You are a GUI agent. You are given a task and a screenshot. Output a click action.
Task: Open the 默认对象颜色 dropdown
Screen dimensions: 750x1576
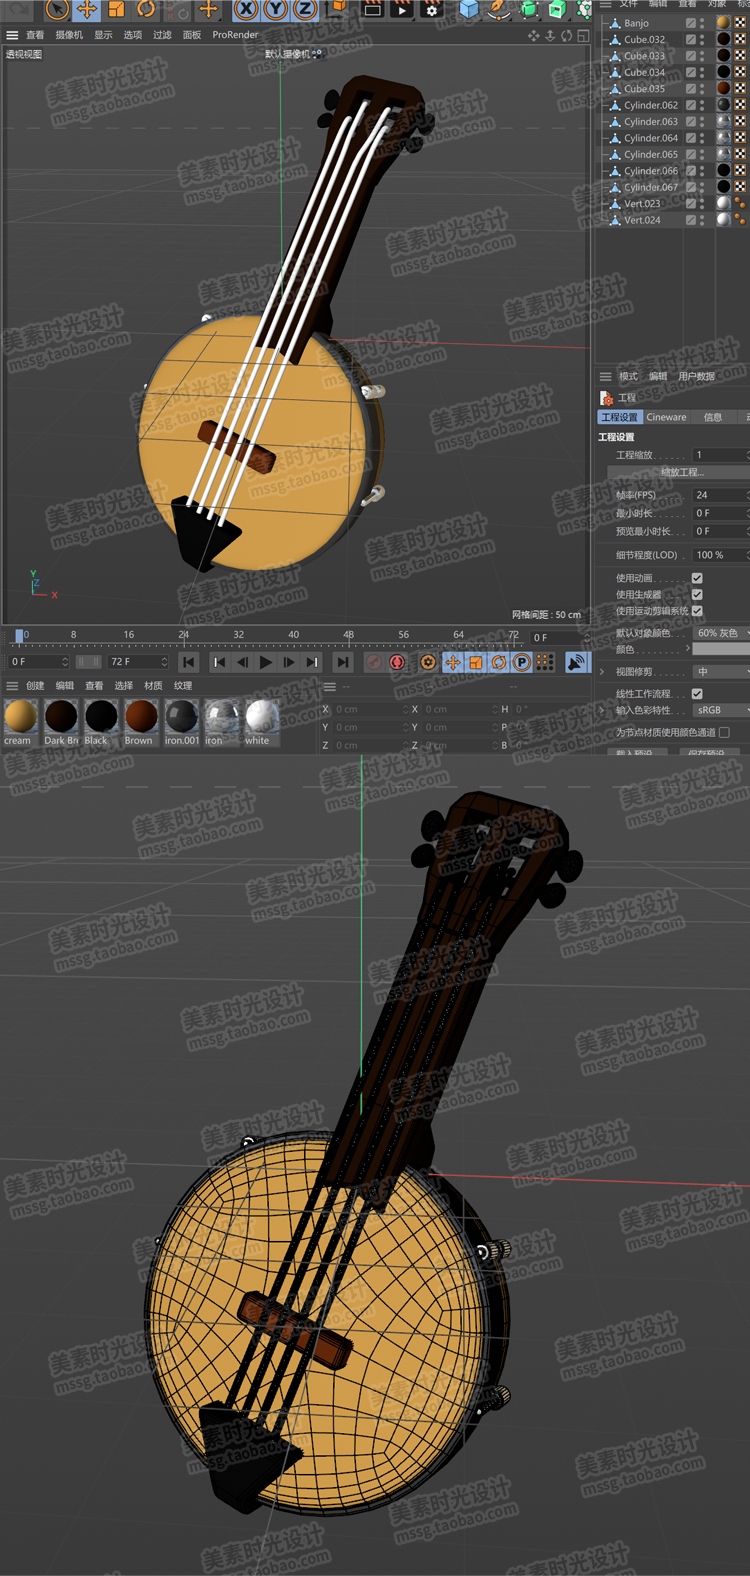pyautogui.click(x=721, y=633)
